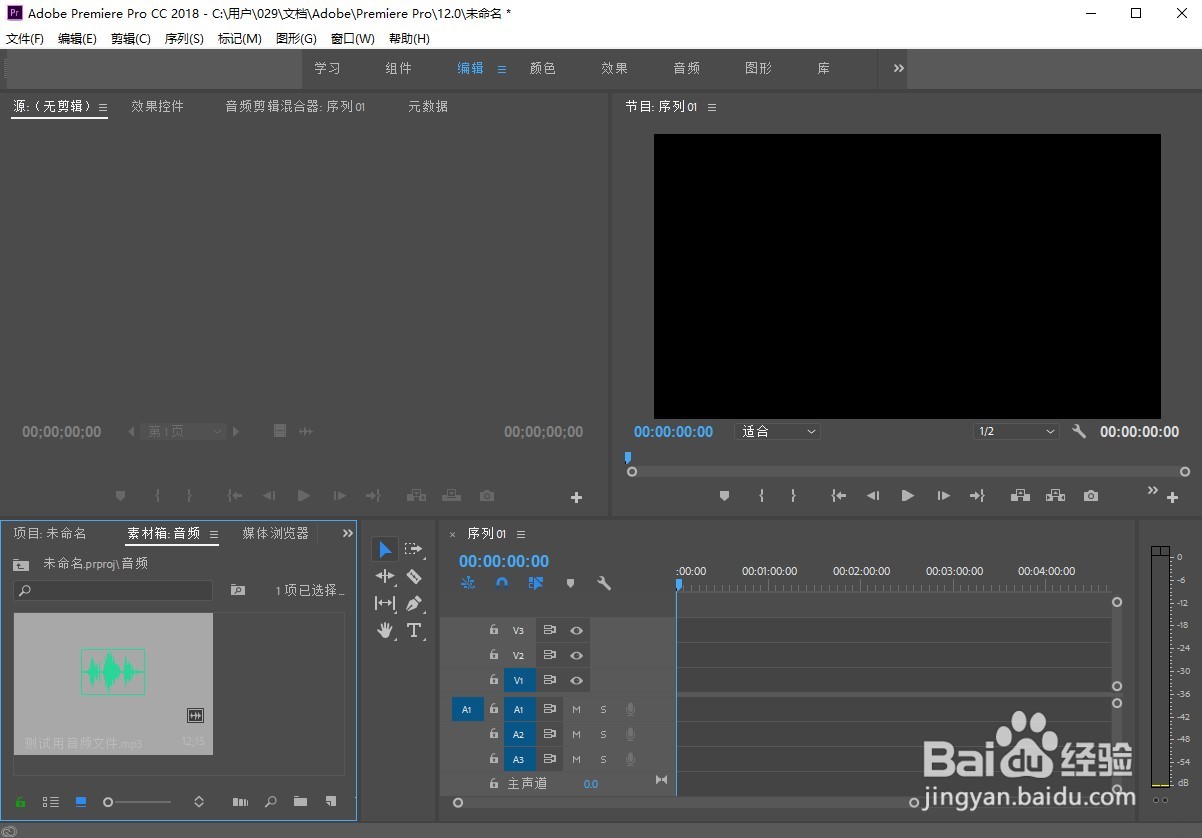Step forward one frame in Program monitor
1202x838 pixels.
point(943,495)
